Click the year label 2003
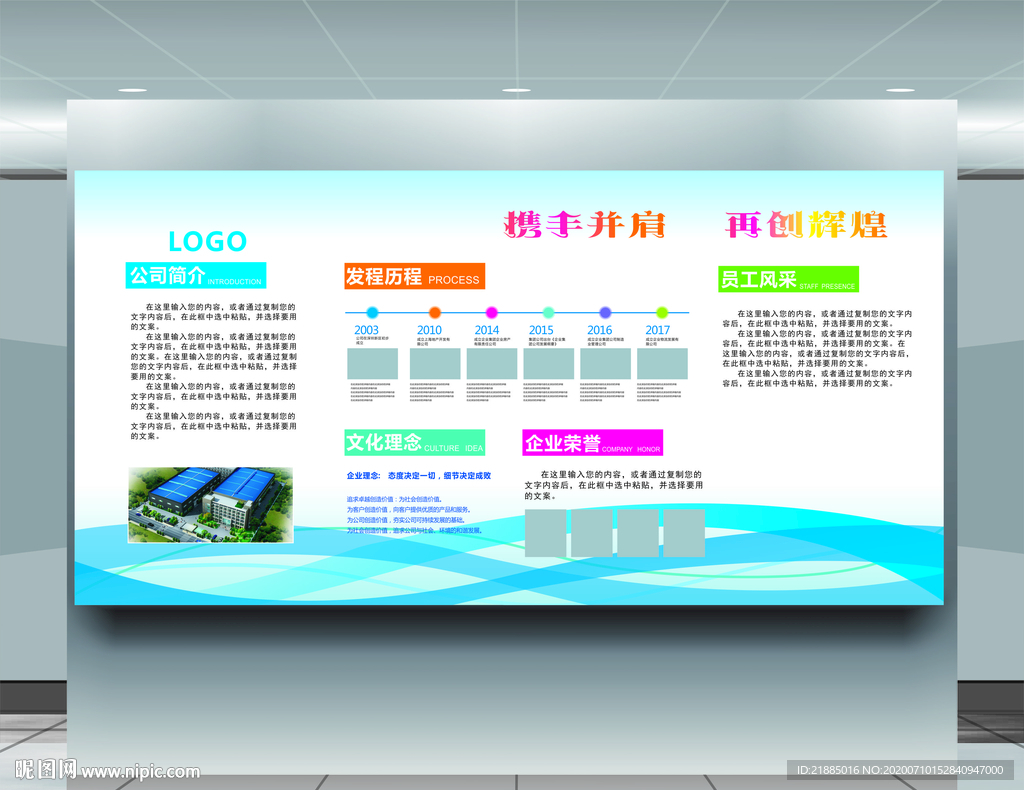The height and width of the screenshot is (790, 1024). click(366, 330)
